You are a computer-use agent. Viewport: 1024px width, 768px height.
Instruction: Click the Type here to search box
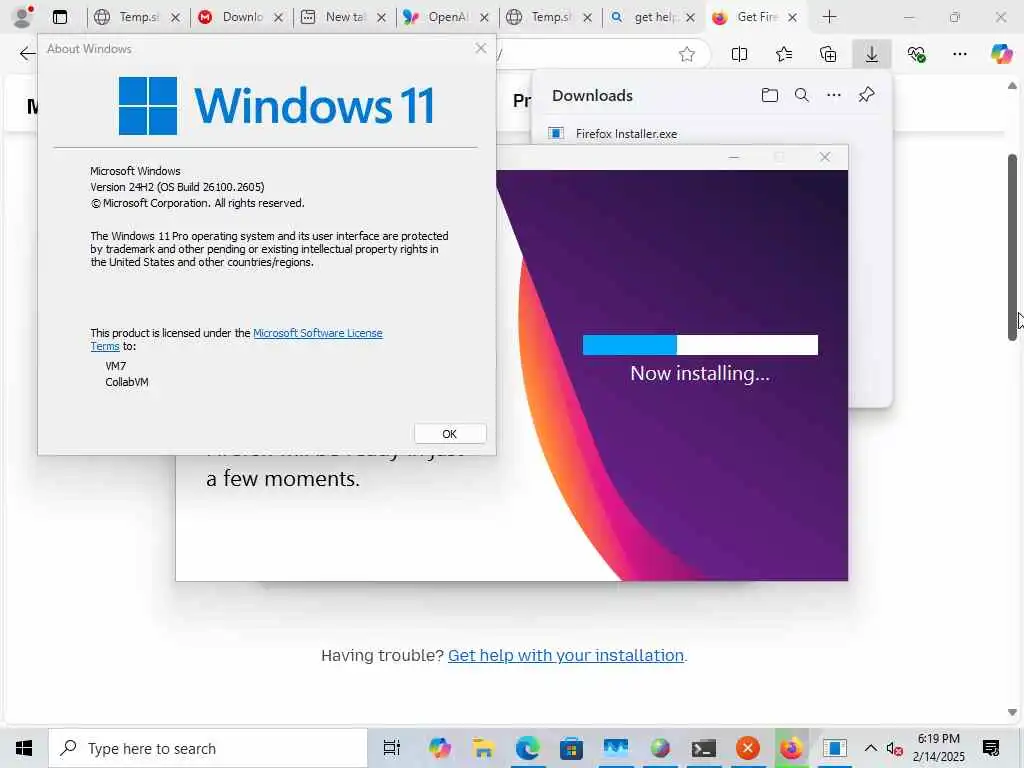click(x=208, y=748)
